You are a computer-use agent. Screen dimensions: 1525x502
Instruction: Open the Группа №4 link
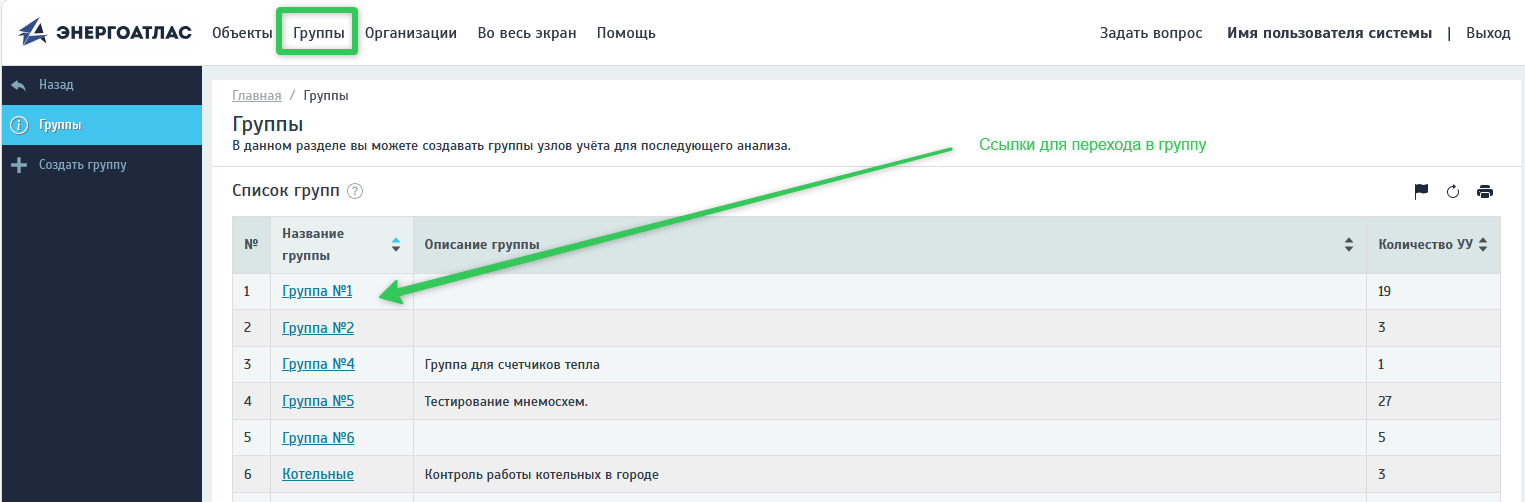coord(318,364)
